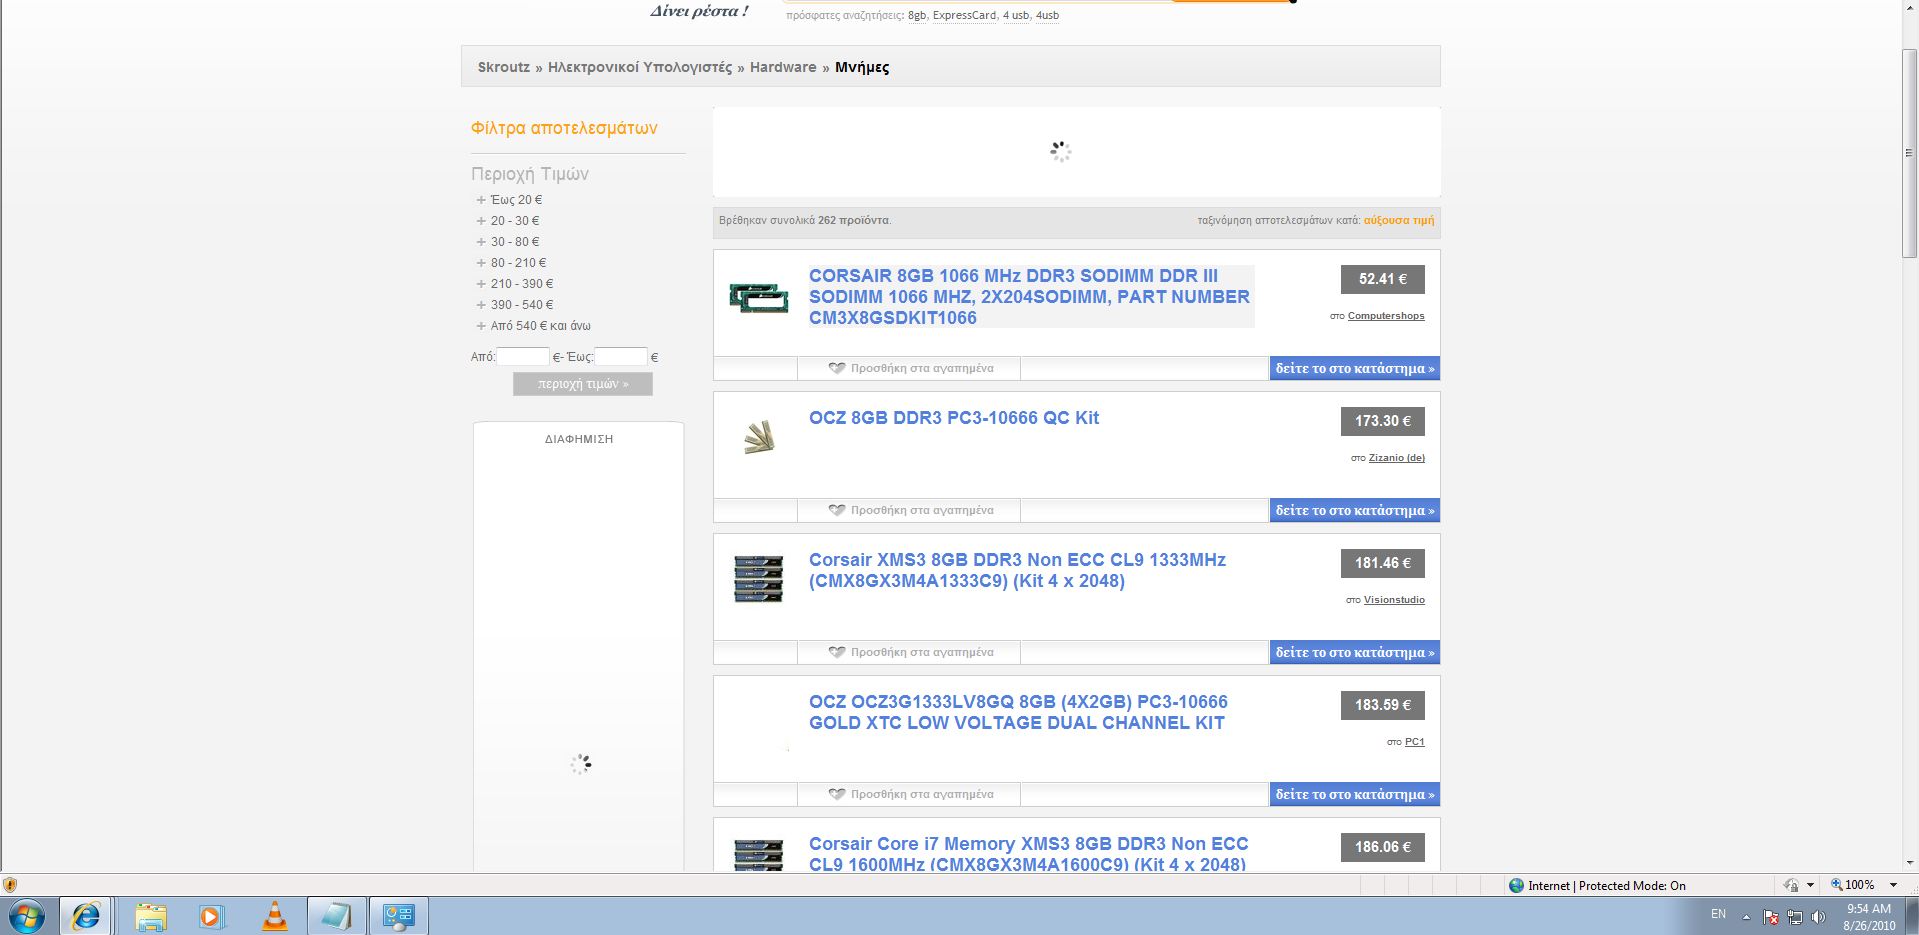Visit the Visionstudio store link
This screenshot has height=935, width=1919.
(x=1394, y=600)
